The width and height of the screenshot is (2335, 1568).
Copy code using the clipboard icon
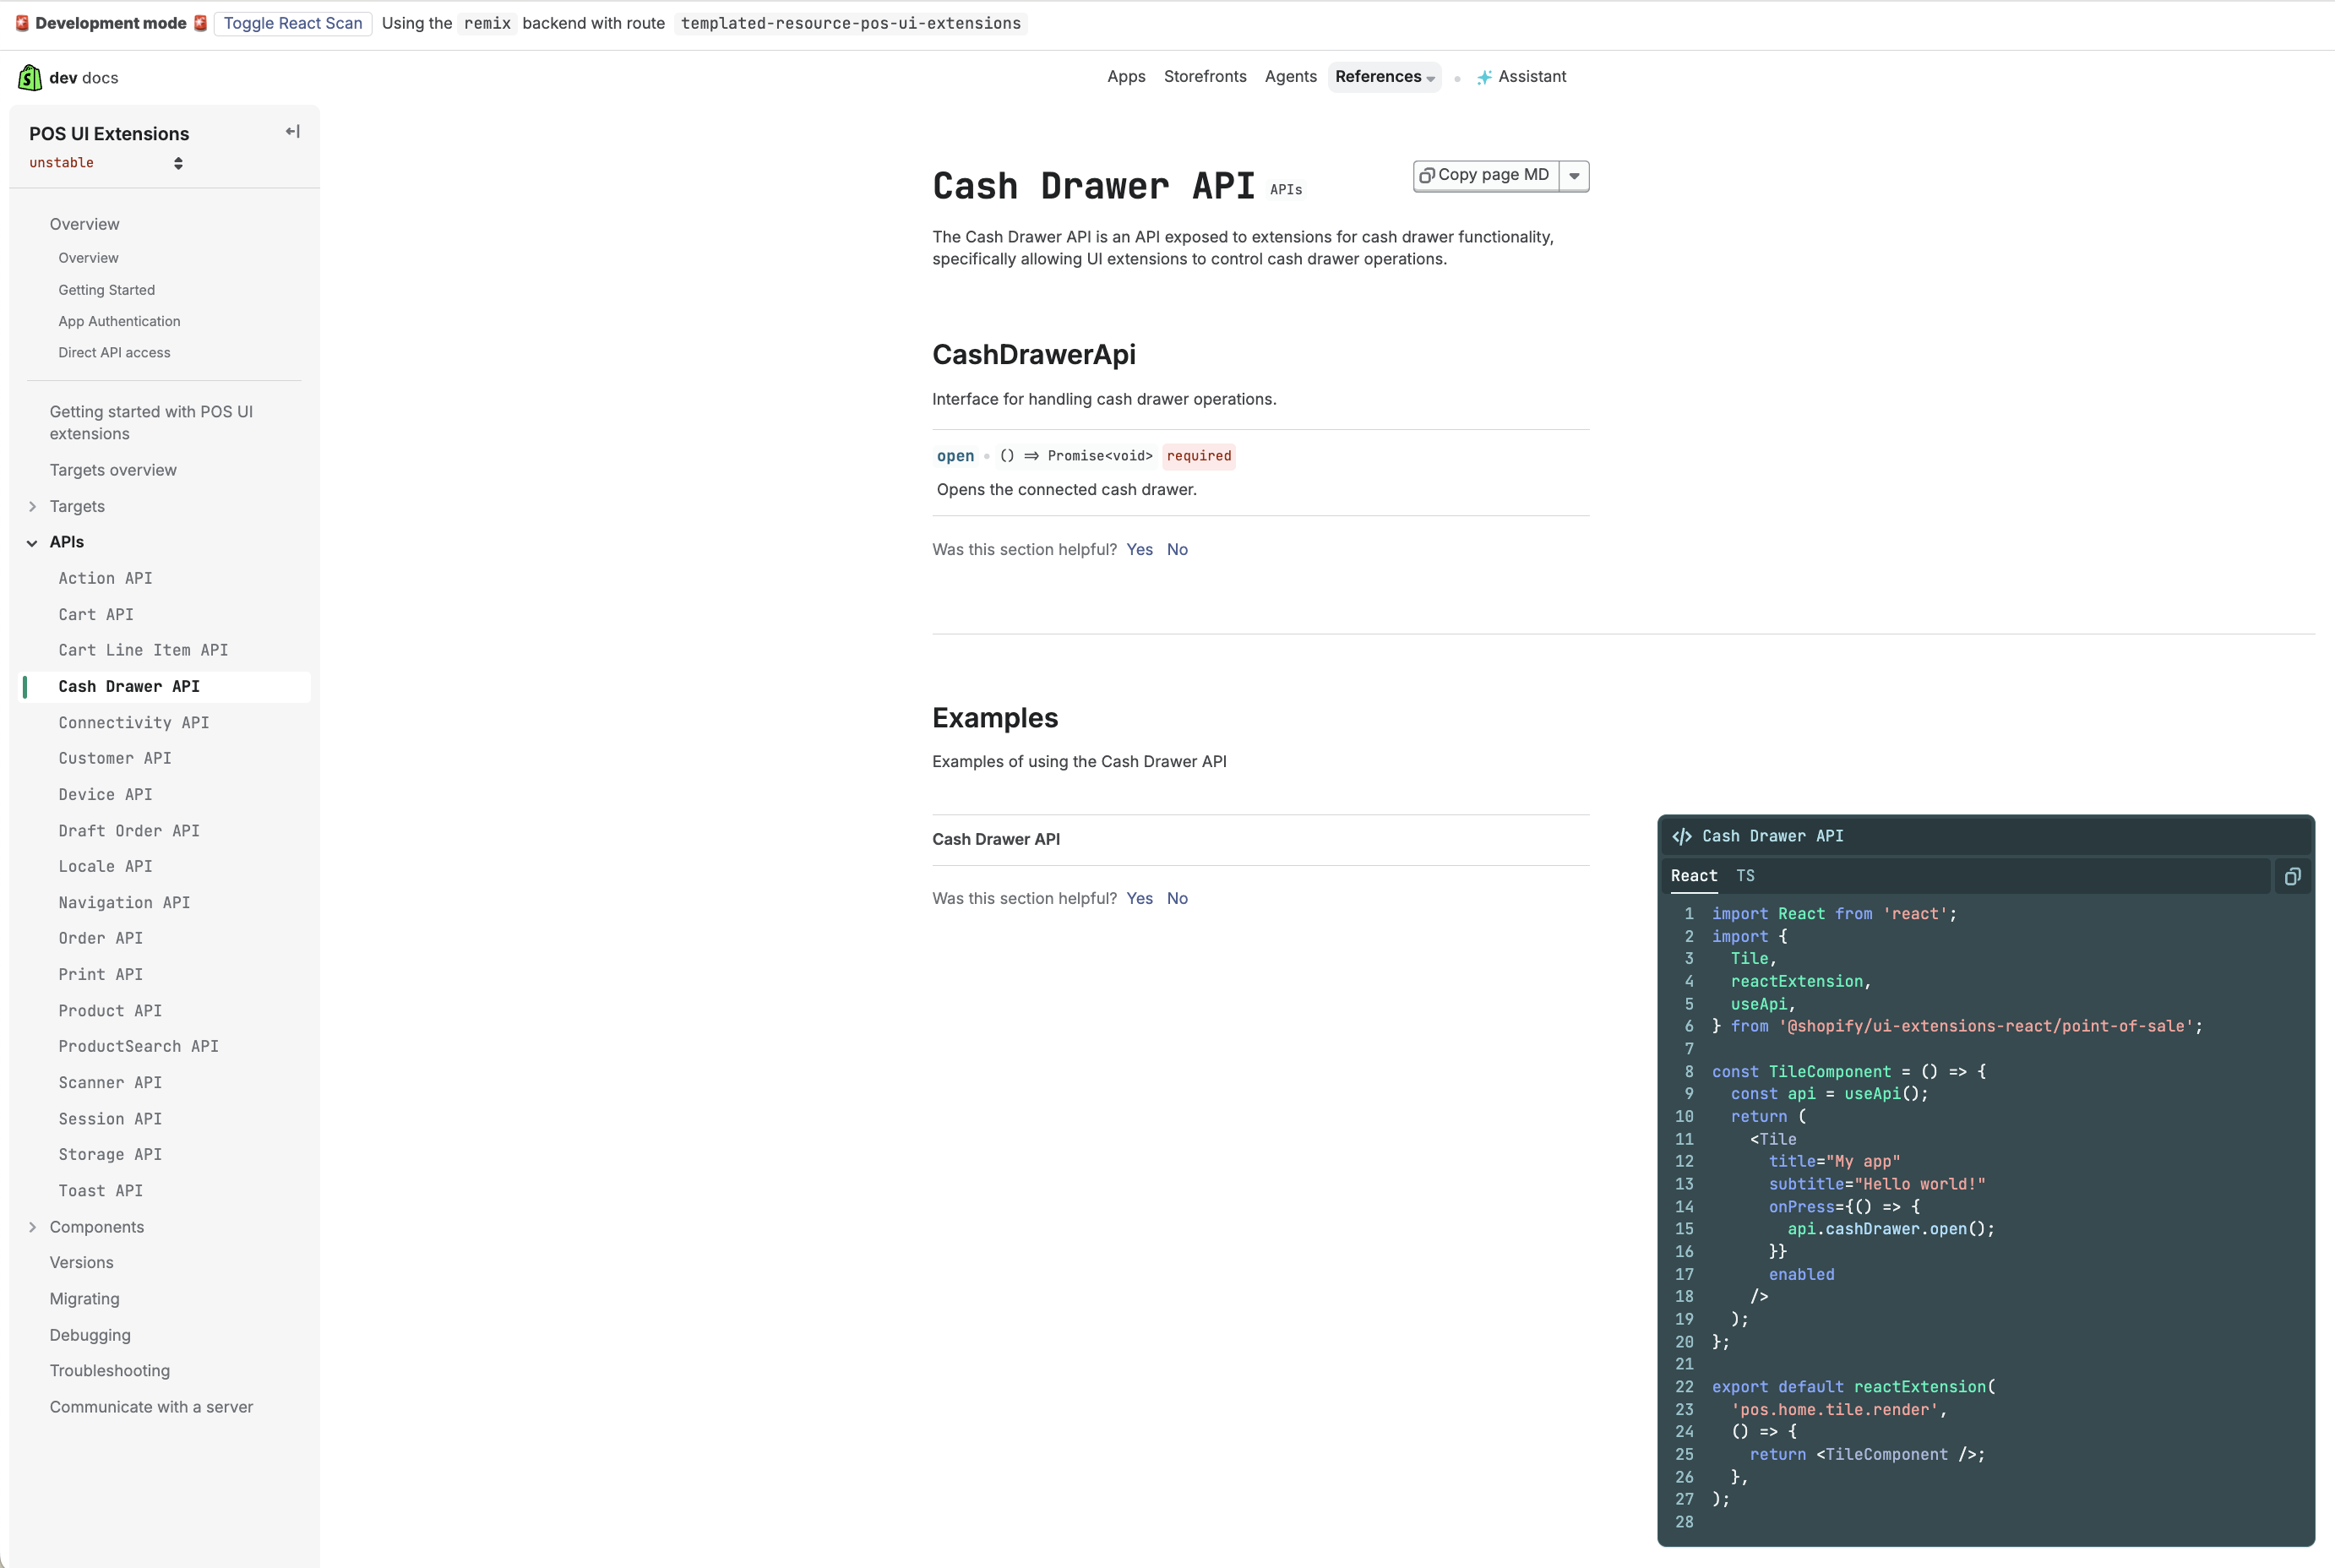[x=2292, y=876]
